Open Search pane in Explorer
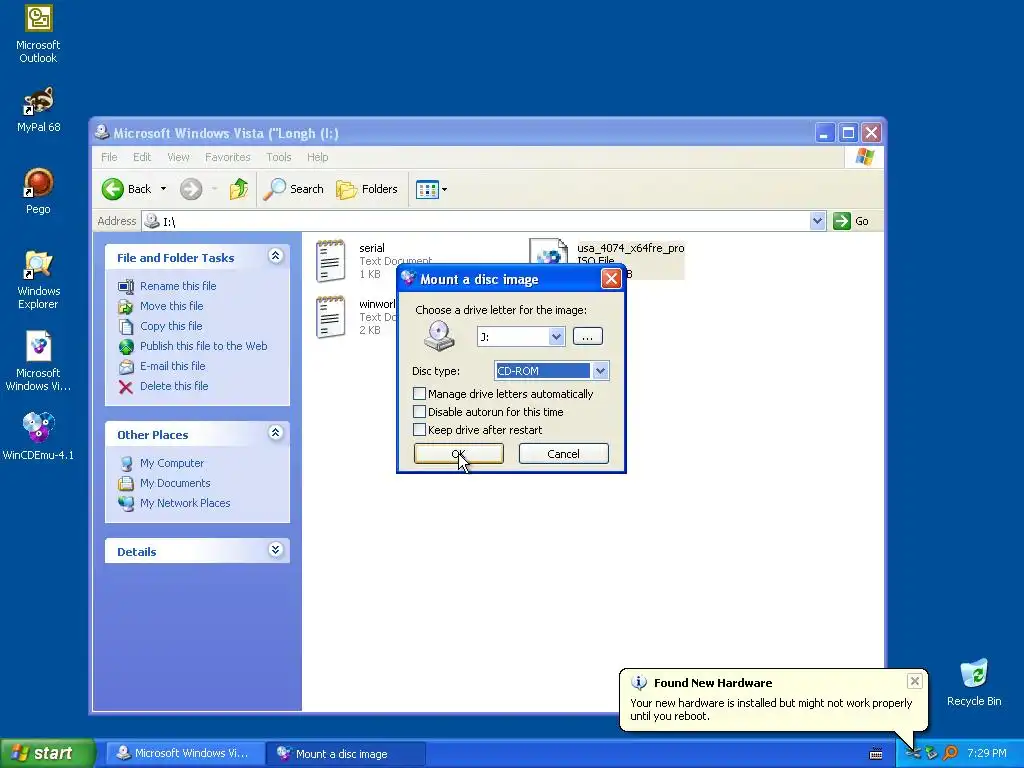Viewport: 1024px width, 768px height. coord(294,189)
